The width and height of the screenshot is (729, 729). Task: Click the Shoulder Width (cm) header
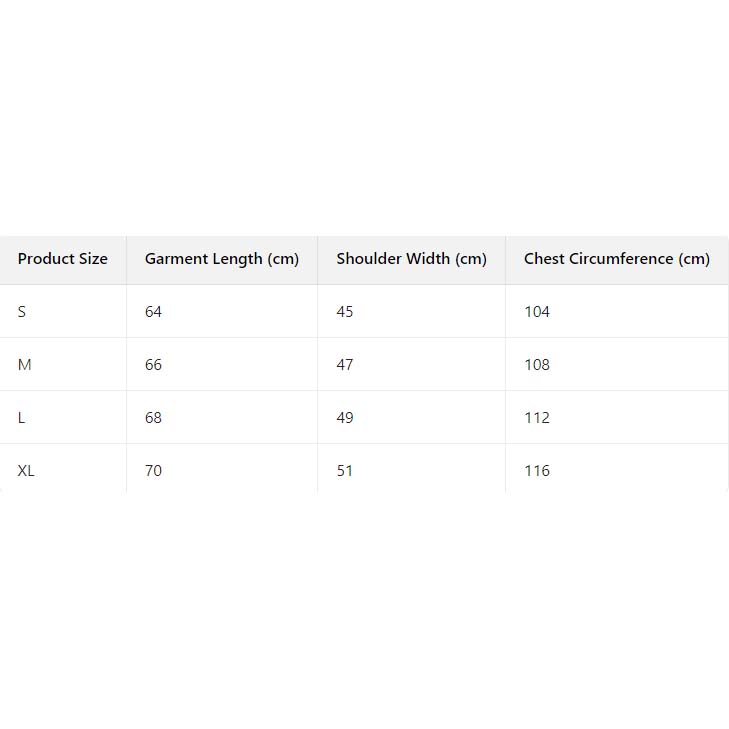pos(411,259)
